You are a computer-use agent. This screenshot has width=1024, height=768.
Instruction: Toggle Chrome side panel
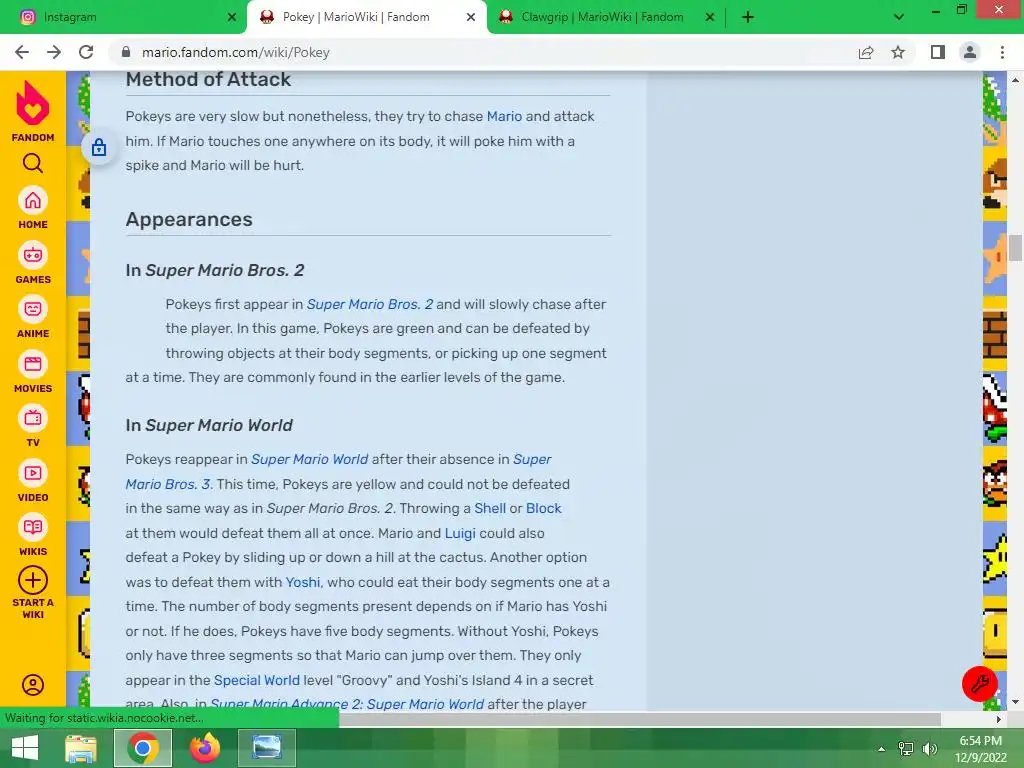pyautogui.click(x=938, y=52)
